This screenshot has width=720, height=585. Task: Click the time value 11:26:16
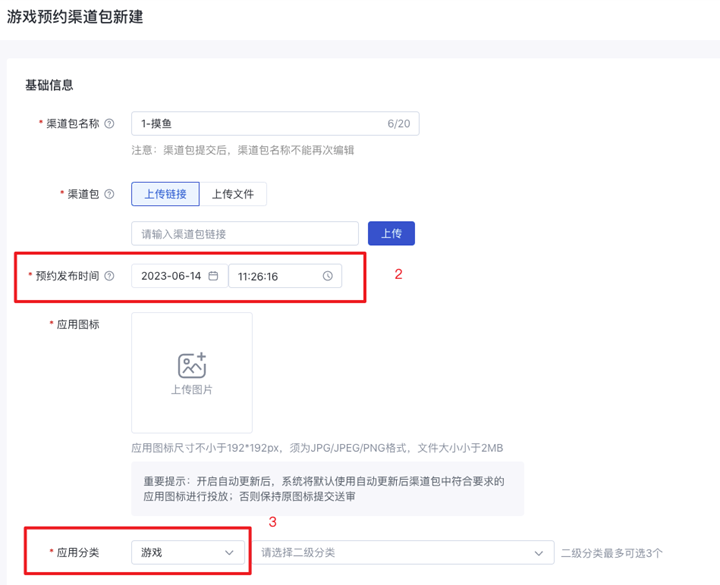tap(258, 276)
